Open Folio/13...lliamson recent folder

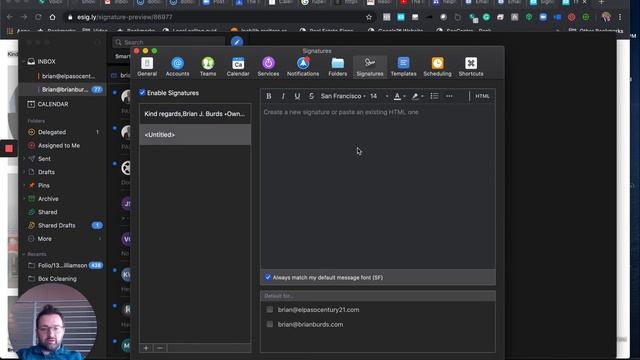tap(62, 265)
